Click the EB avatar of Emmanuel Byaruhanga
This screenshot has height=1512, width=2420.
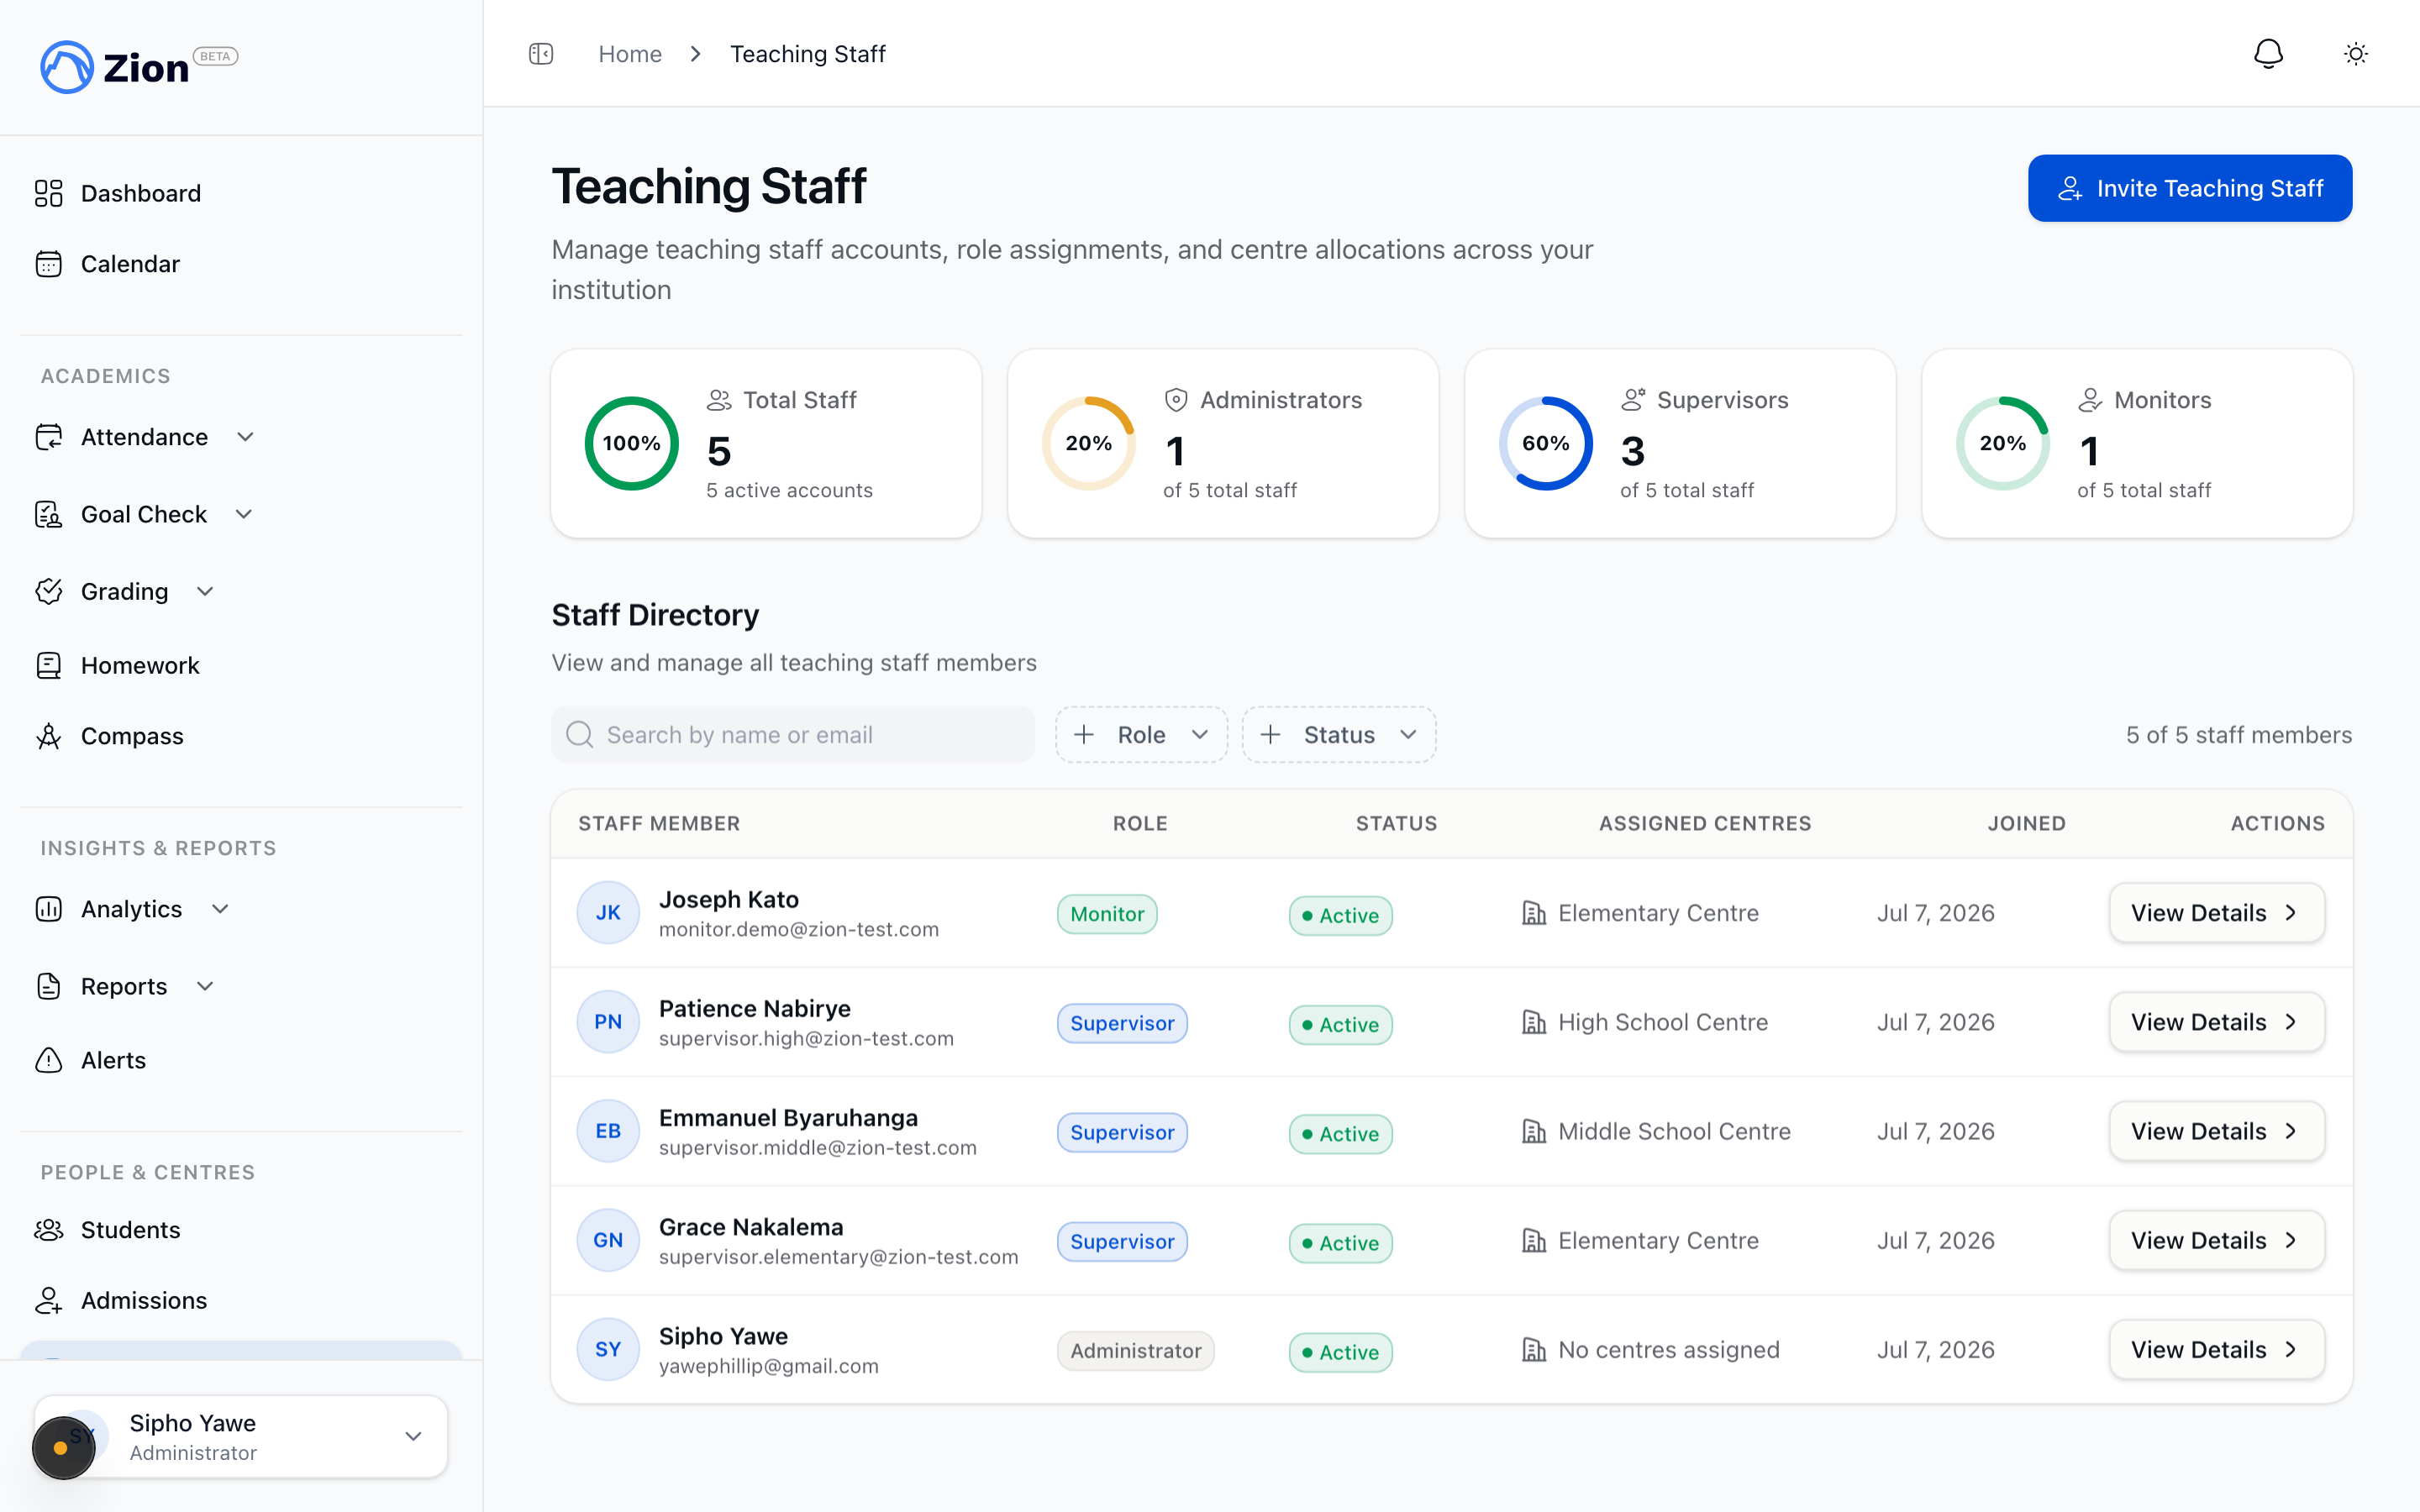(x=608, y=1131)
